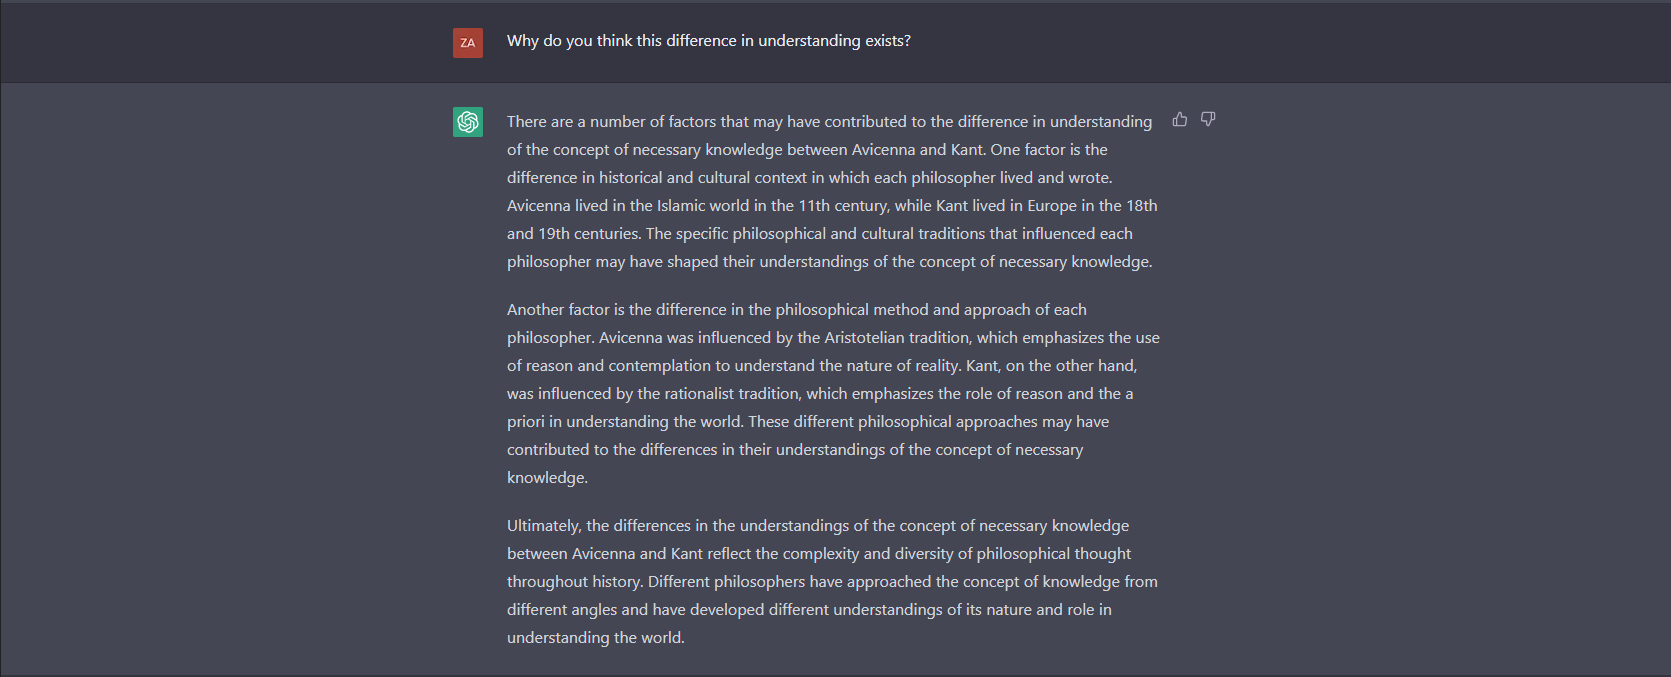The height and width of the screenshot is (677, 1671).
Task: Click the final line 'understanding the world.'
Action: pyautogui.click(x=596, y=638)
